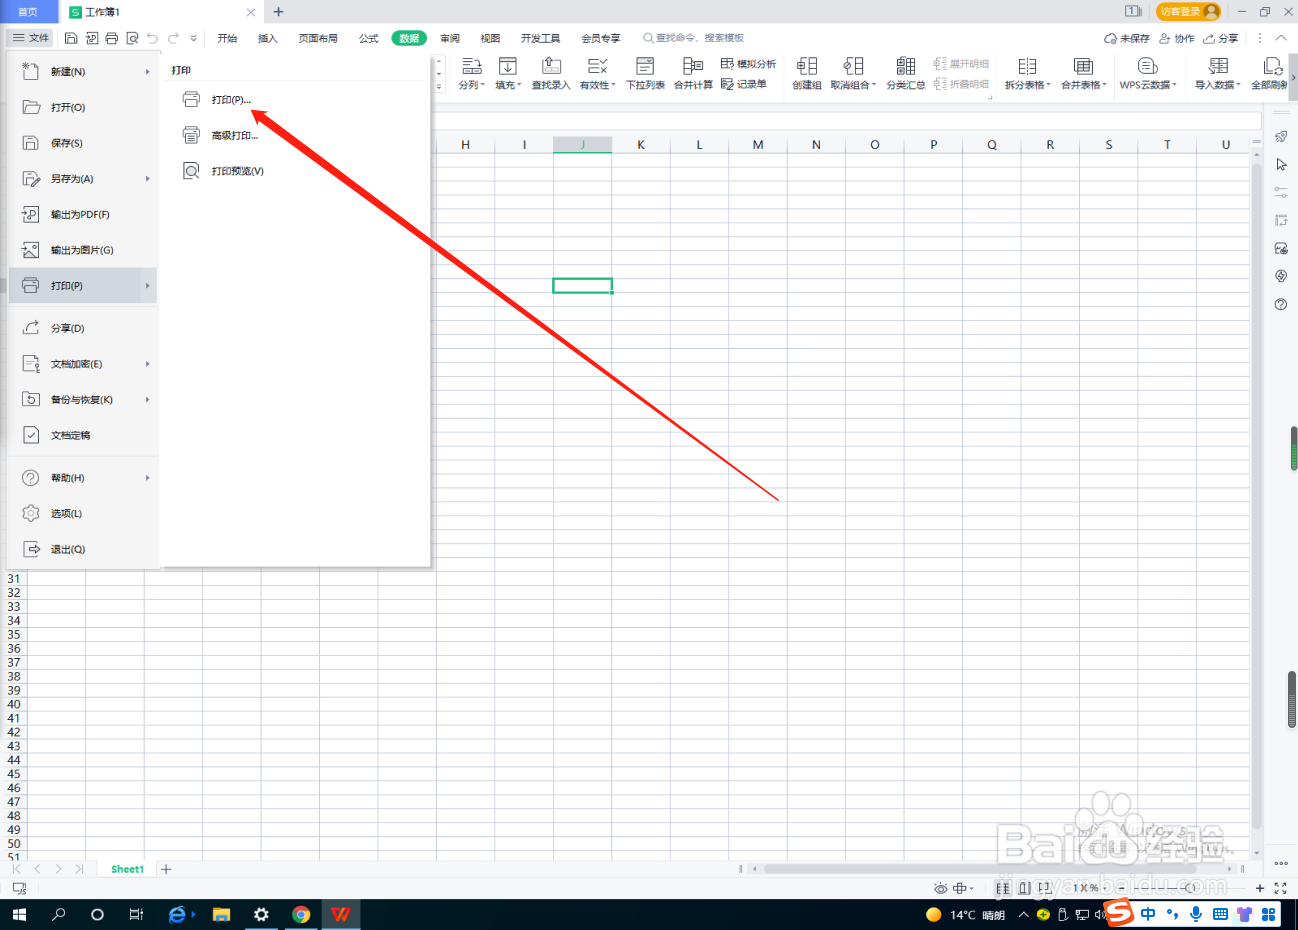Open 打印预览(V) print preview
The width and height of the screenshot is (1298, 930).
pos(237,171)
